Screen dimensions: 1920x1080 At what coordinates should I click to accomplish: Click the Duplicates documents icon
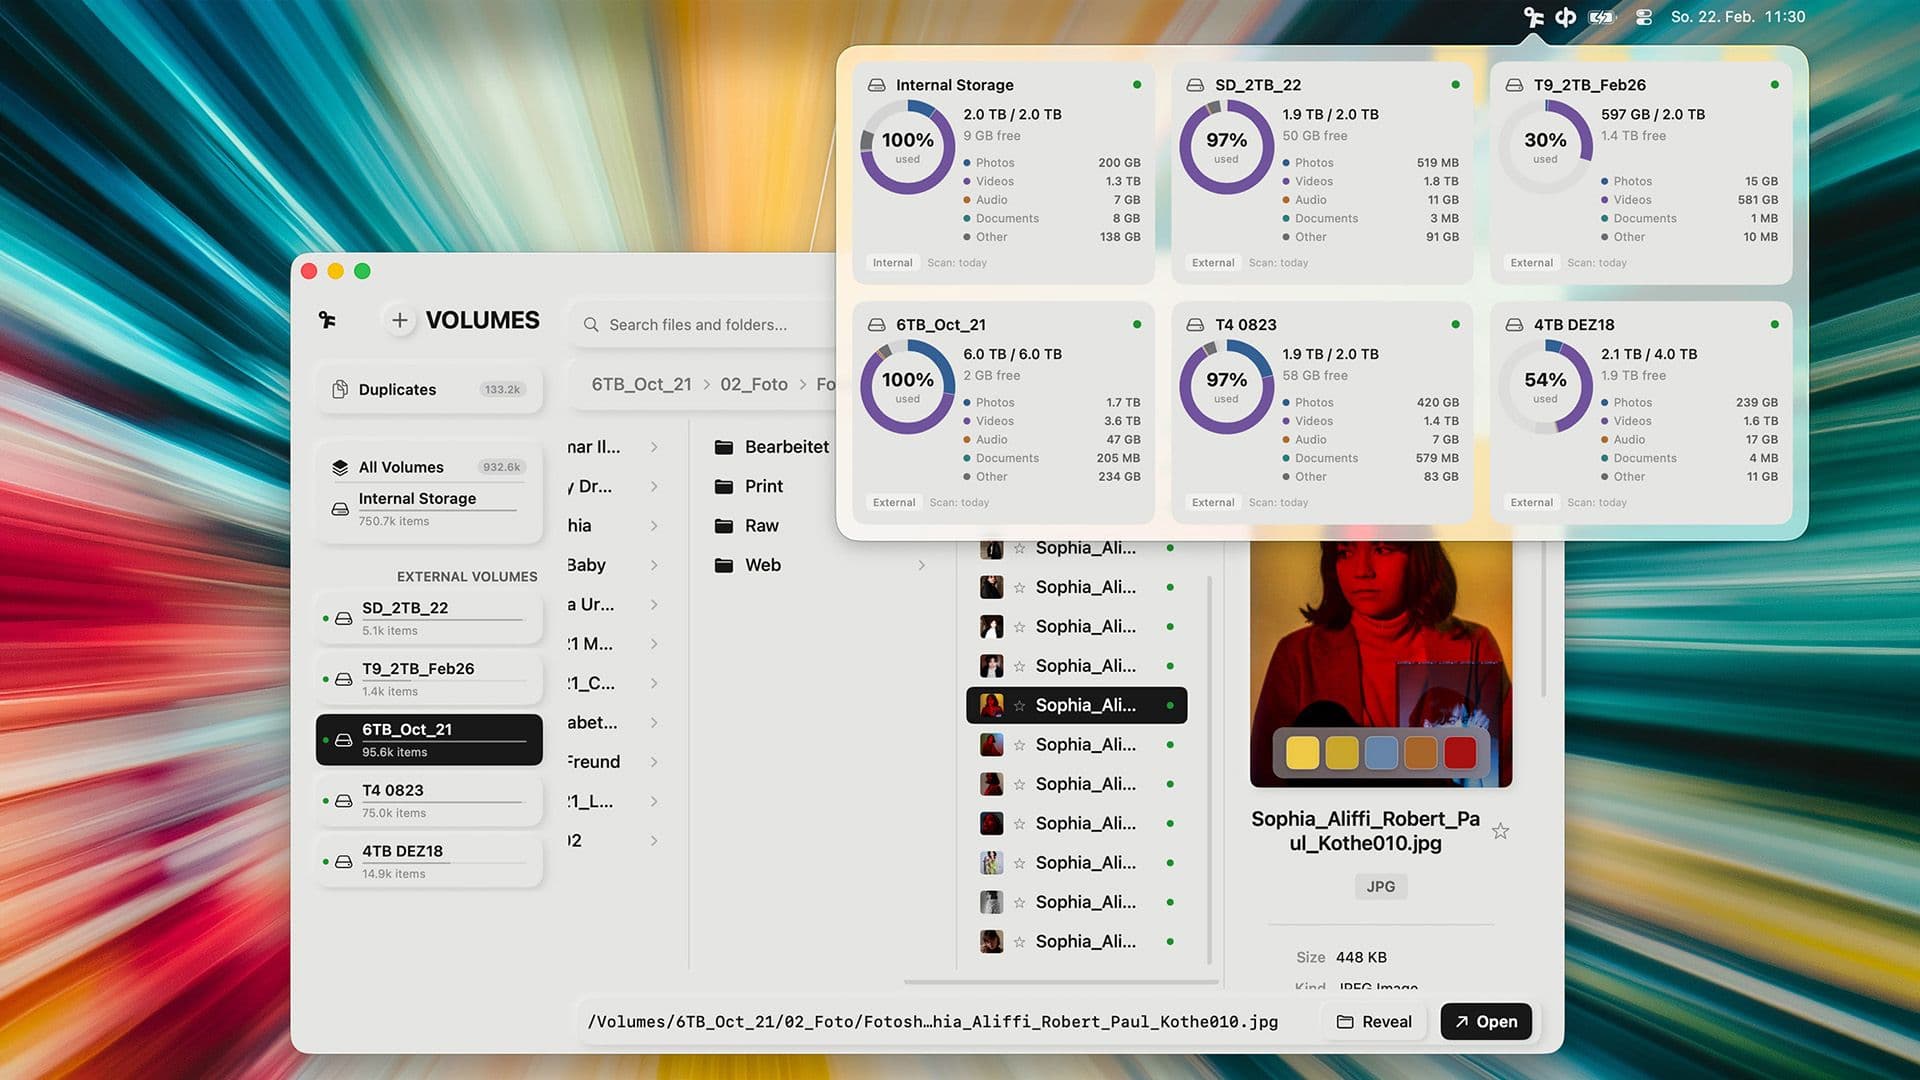tap(340, 390)
